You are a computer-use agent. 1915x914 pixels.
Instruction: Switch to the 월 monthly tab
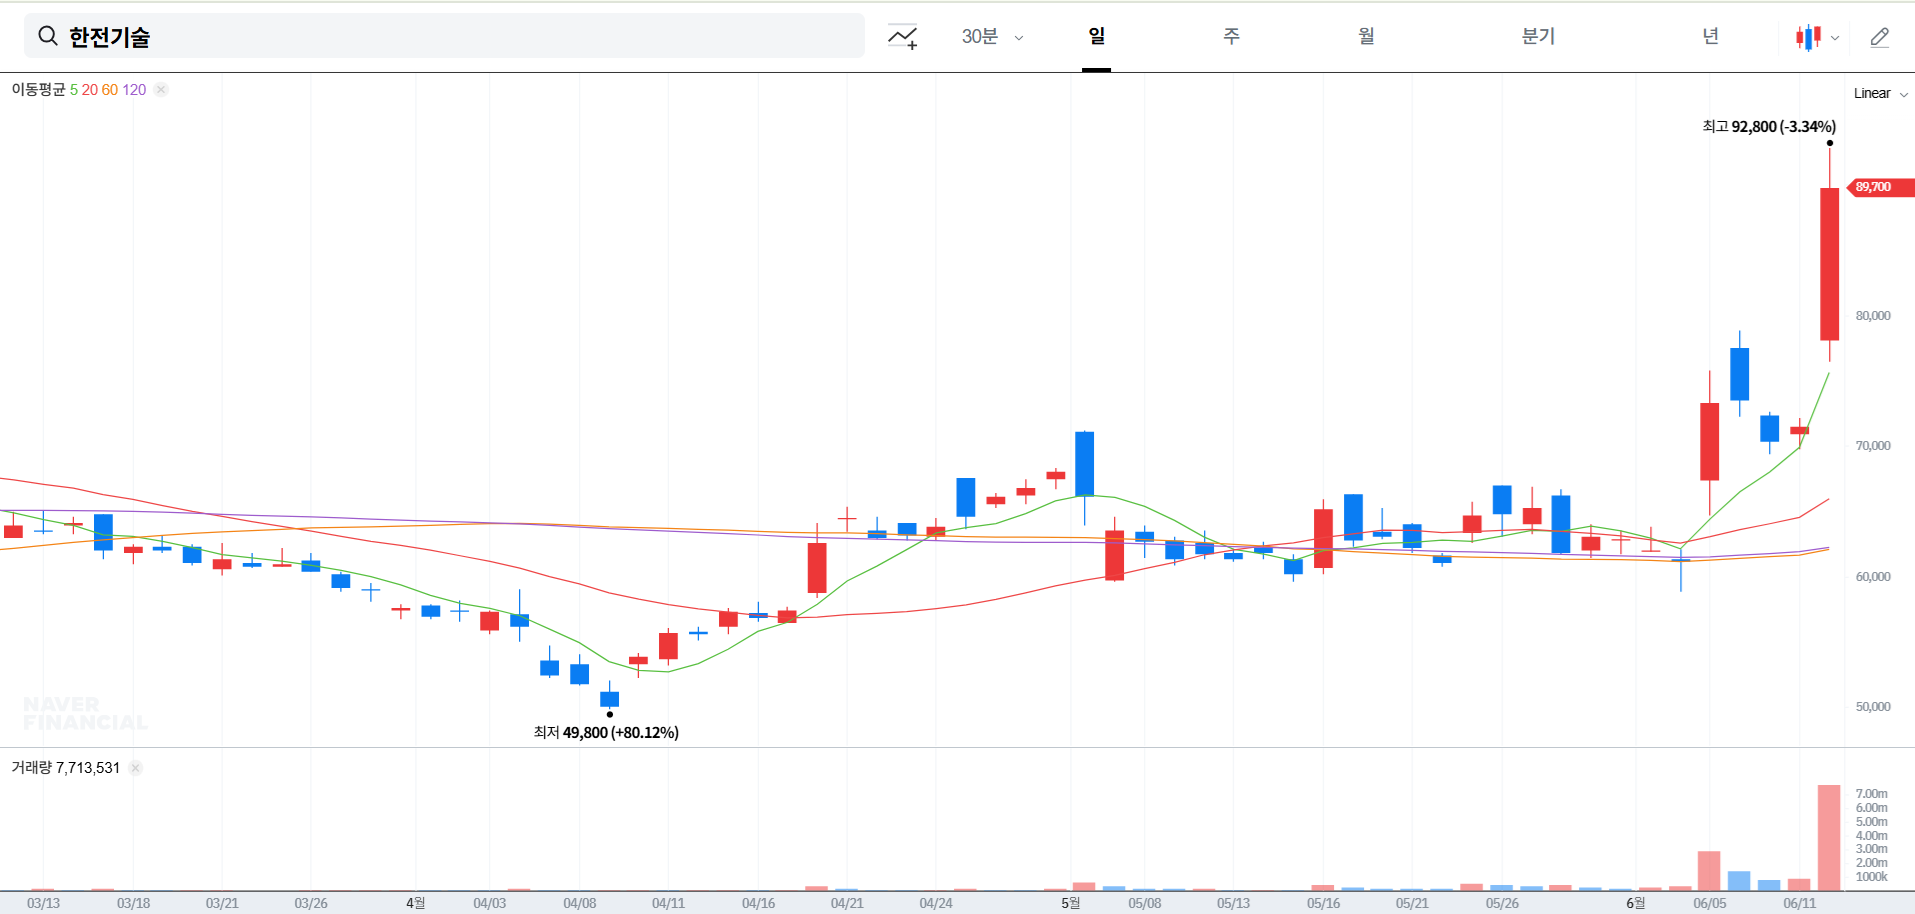(x=1366, y=36)
